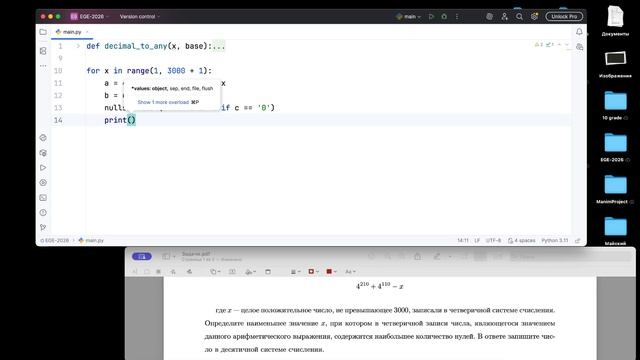Image resolution: width=640 pixels, height=360 pixels.
Task: Toggle the purple view mode button in PDF window
Action: (x=142, y=256)
